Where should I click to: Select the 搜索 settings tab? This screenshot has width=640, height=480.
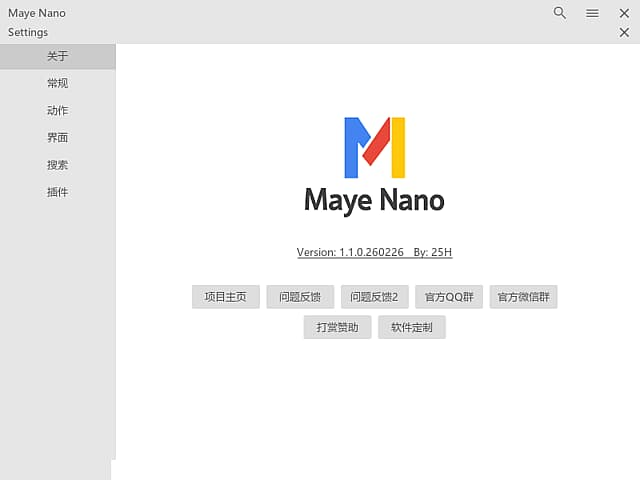[x=57, y=164]
